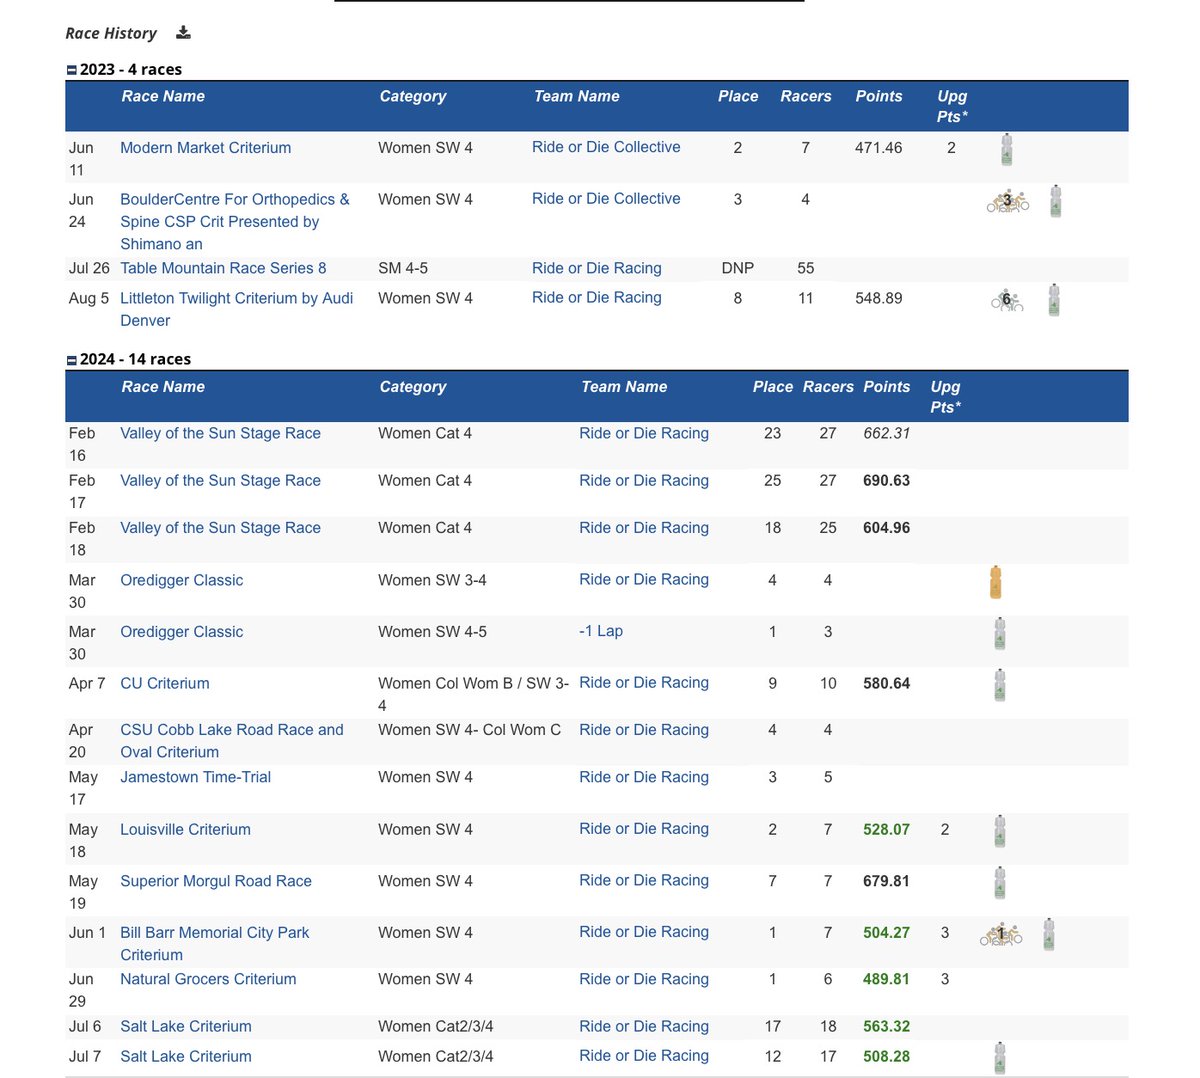Open Louisville Criterium race link
Viewport: 1200px width, 1078px height.
185,829
